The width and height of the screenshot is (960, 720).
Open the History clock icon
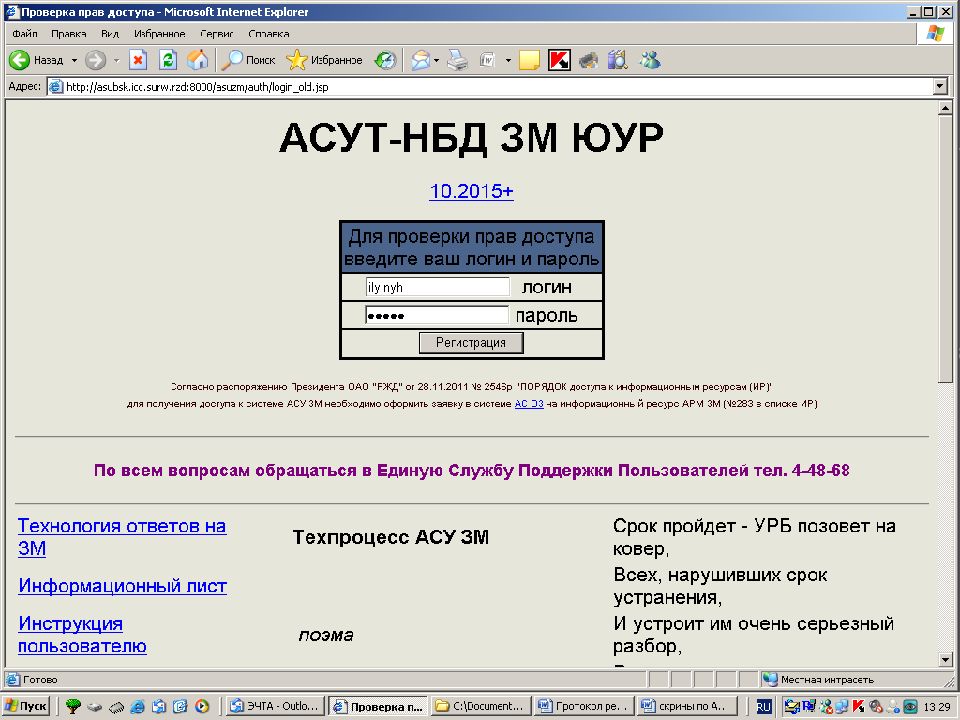(x=385, y=60)
